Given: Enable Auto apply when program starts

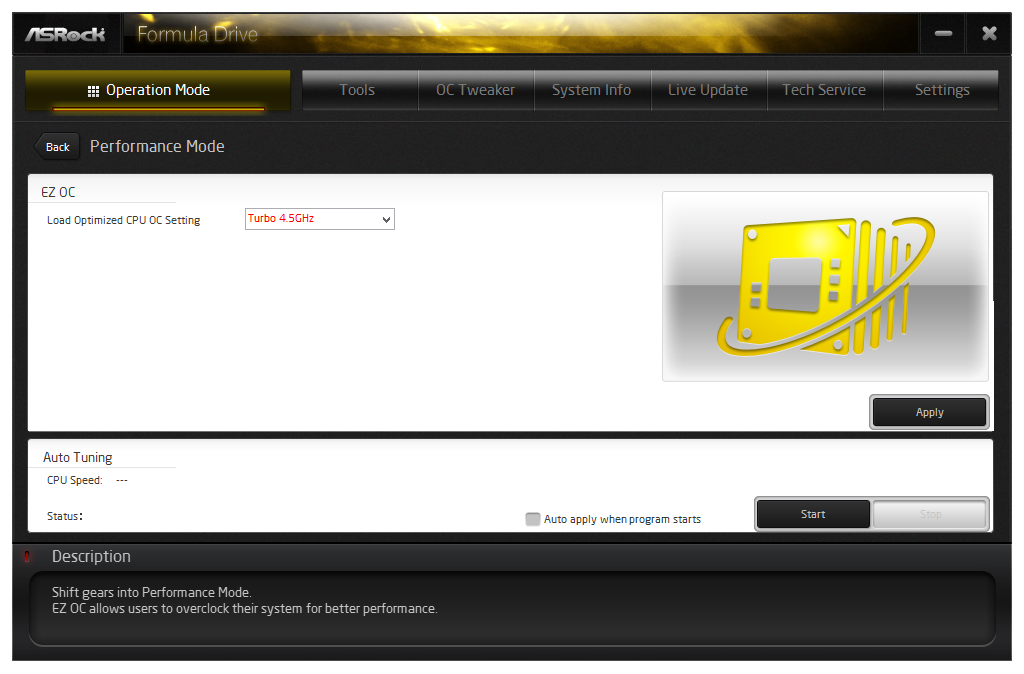Looking at the screenshot, I should pyautogui.click(x=533, y=519).
